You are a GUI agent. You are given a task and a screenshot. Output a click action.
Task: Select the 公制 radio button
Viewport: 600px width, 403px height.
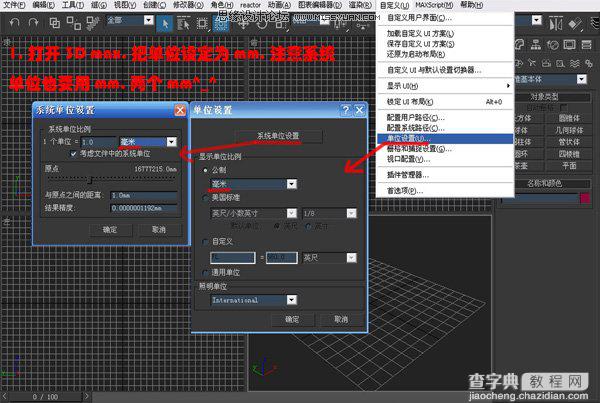pyautogui.click(x=205, y=170)
